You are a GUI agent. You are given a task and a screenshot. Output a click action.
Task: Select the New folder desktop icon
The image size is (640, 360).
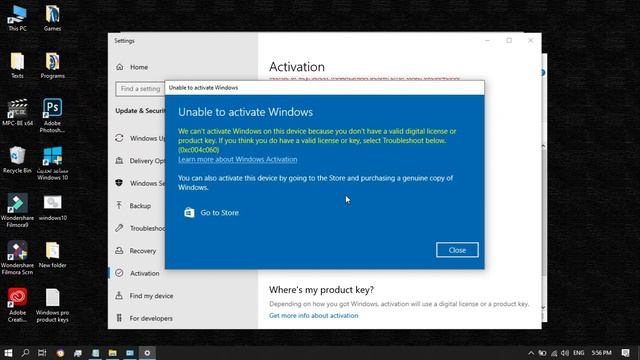click(52, 255)
